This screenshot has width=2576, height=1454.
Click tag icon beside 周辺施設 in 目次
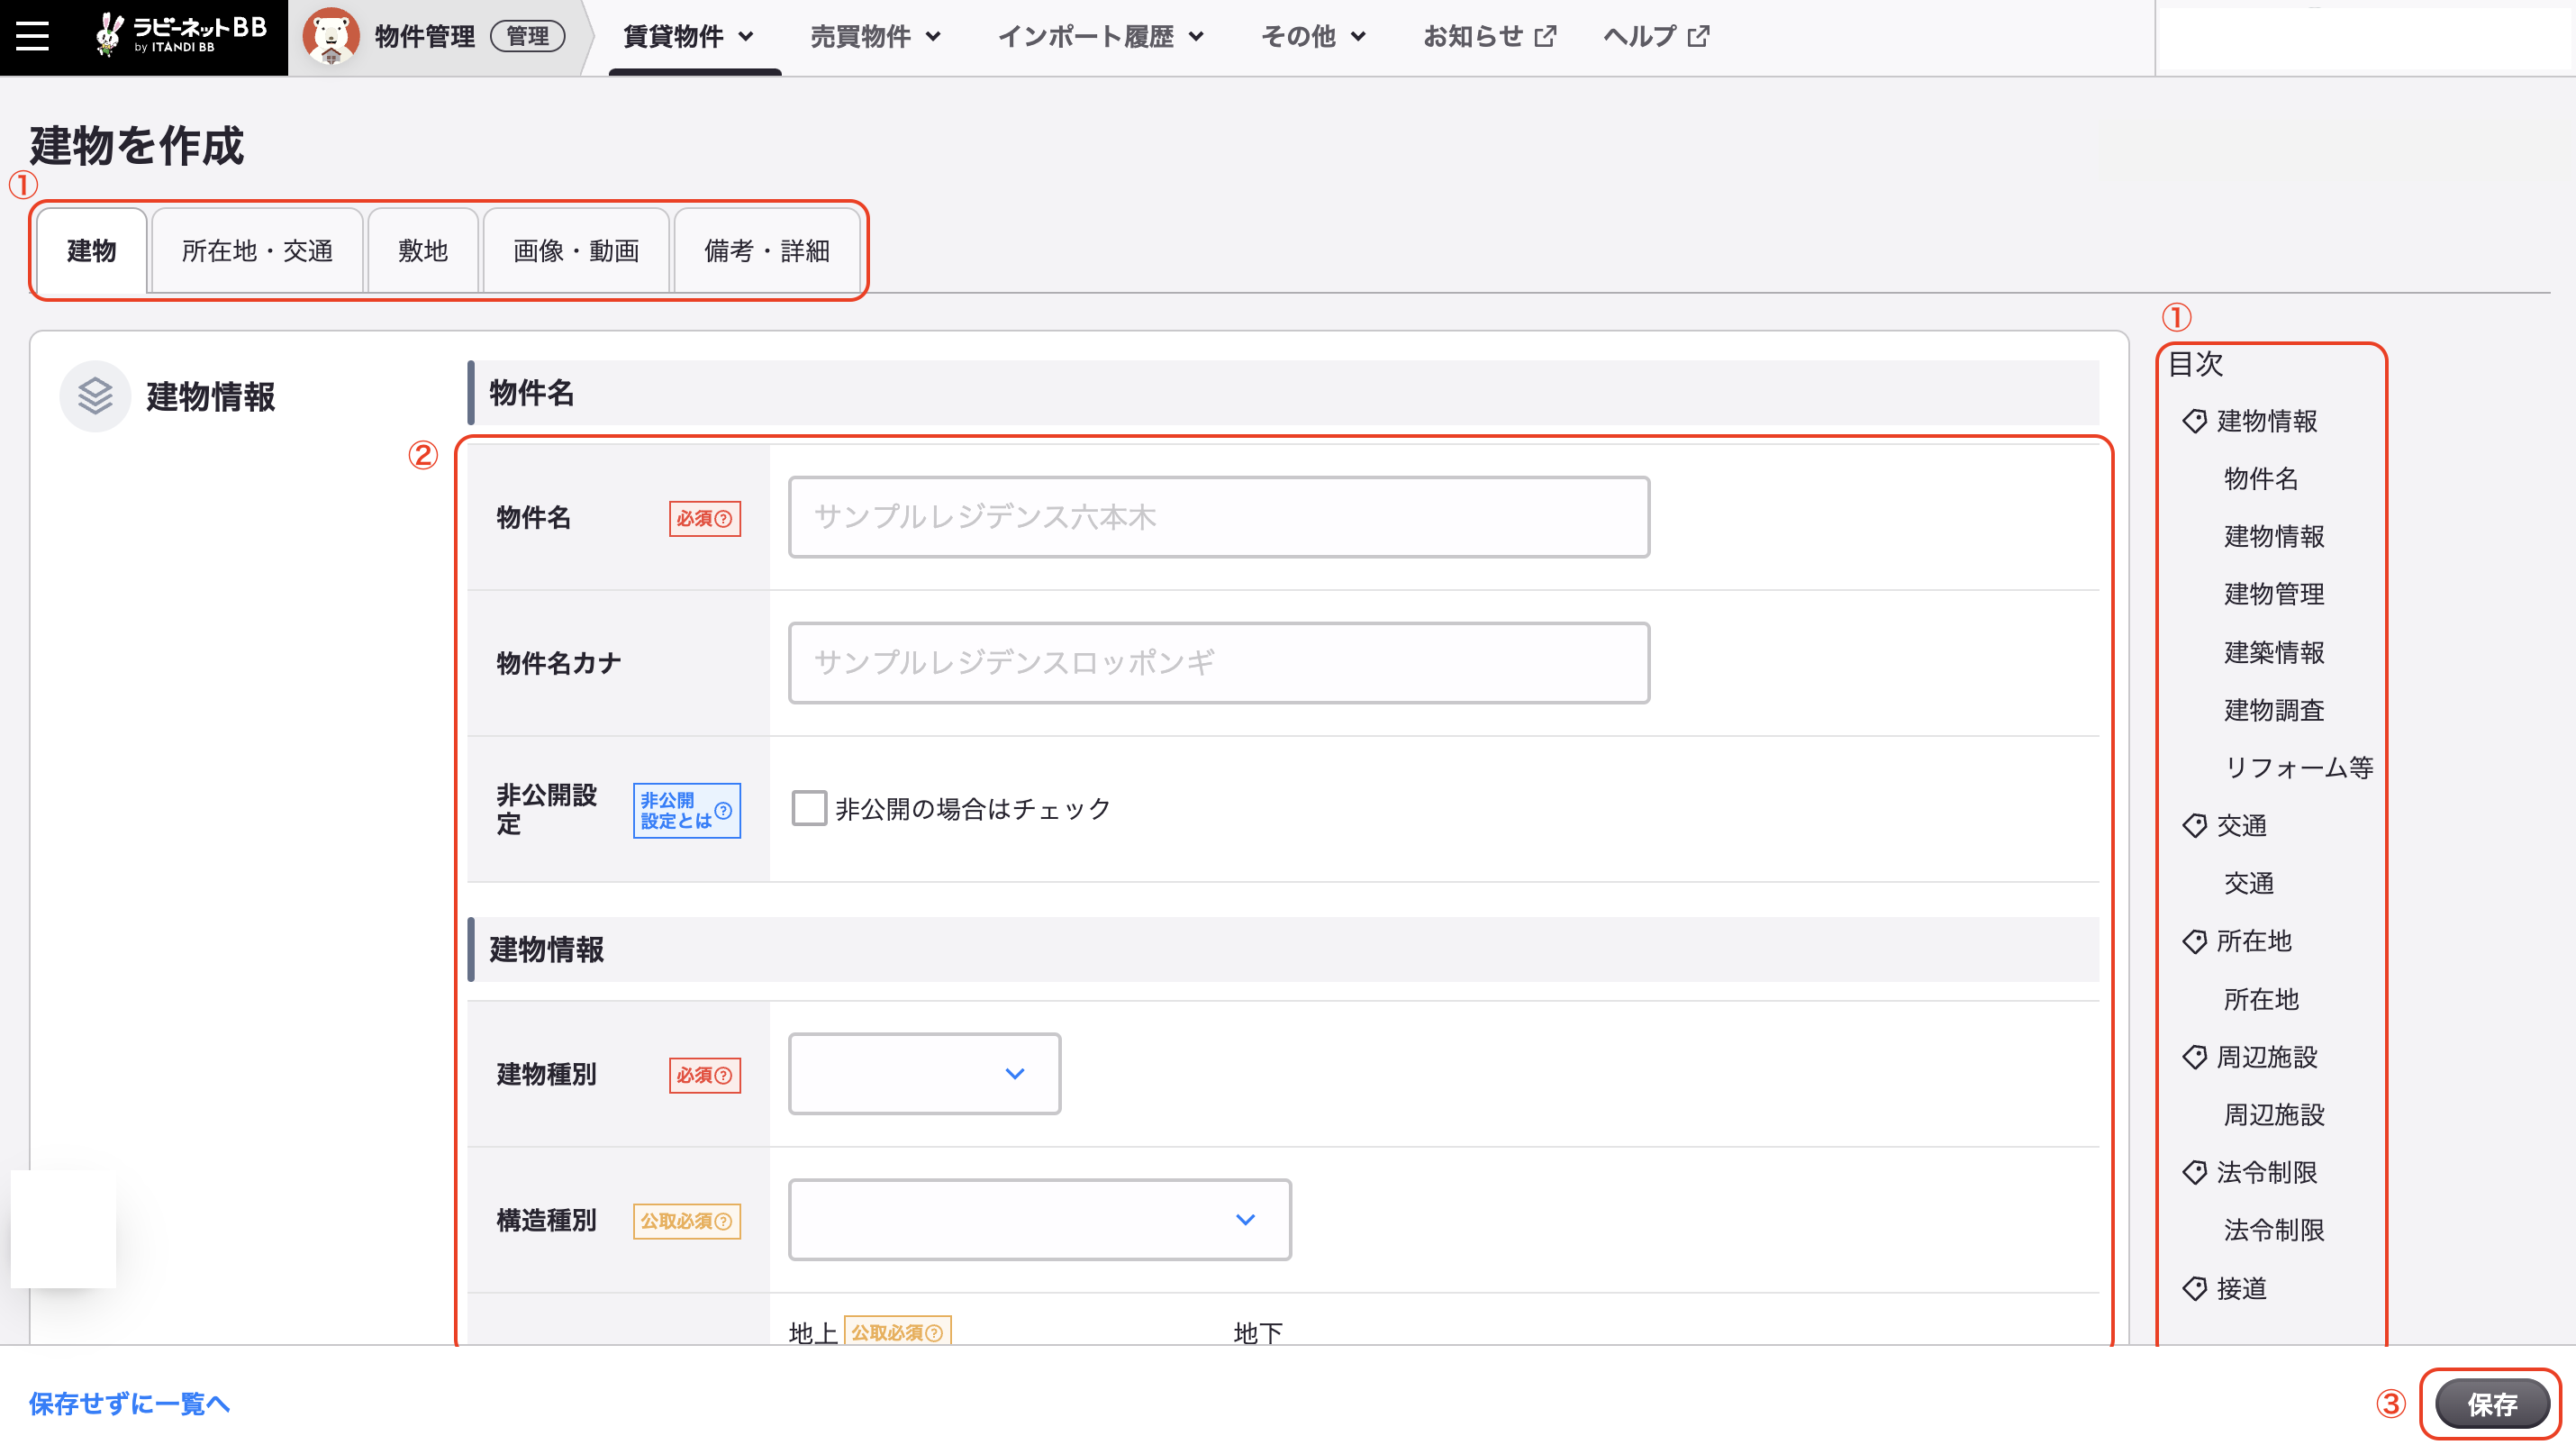click(x=2194, y=1057)
